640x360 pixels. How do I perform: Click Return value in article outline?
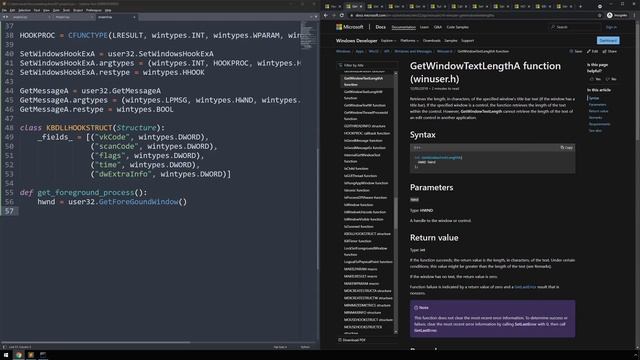pos(598,111)
